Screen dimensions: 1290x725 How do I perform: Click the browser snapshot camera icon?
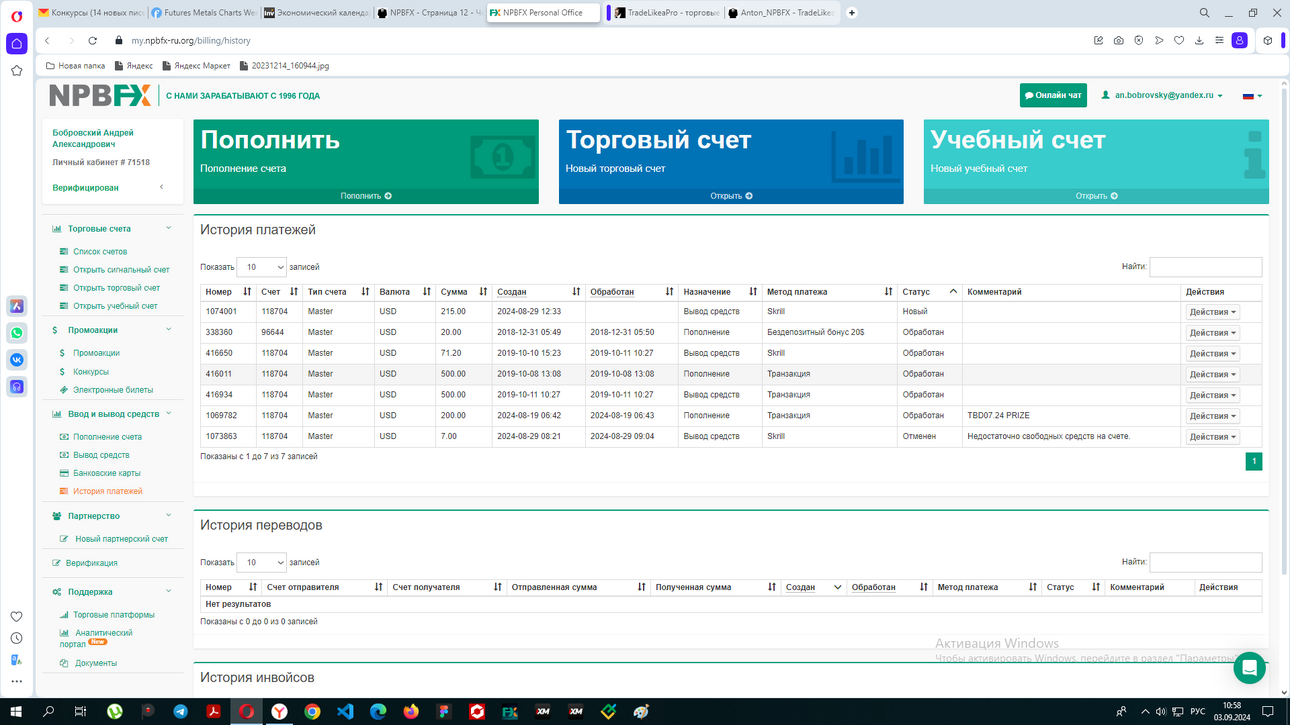[x=1118, y=41]
